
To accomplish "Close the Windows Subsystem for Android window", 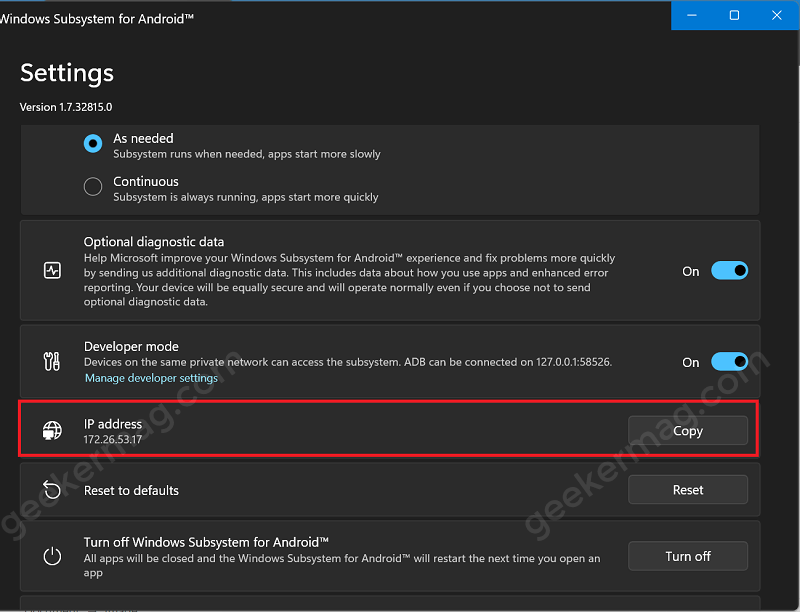I will tap(777, 15).
